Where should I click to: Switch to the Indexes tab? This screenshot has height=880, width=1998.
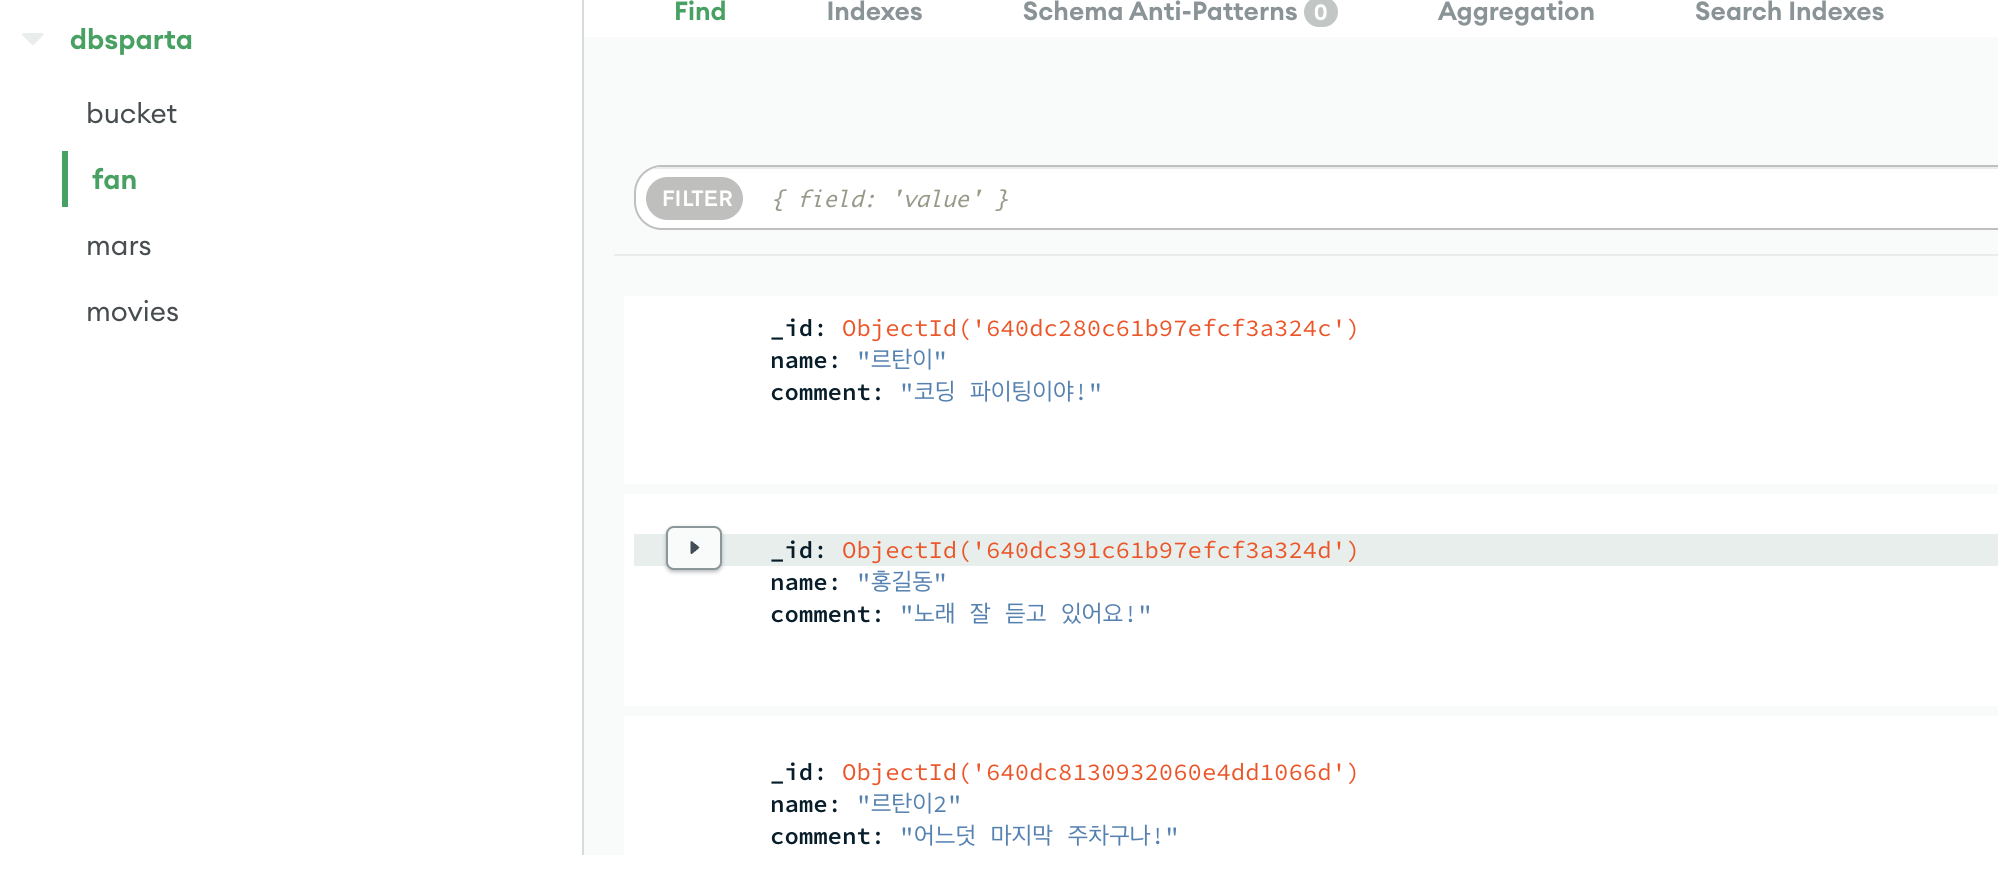pyautogui.click(x=874, y=12)
